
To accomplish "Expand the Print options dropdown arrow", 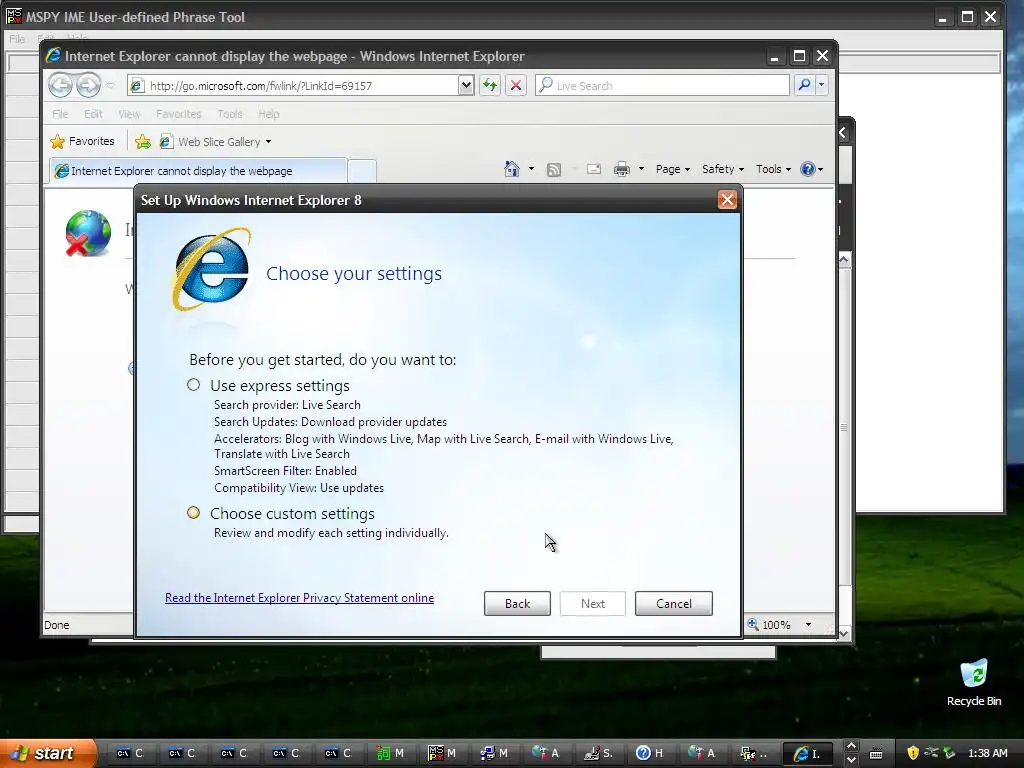I will click(641, 169).
